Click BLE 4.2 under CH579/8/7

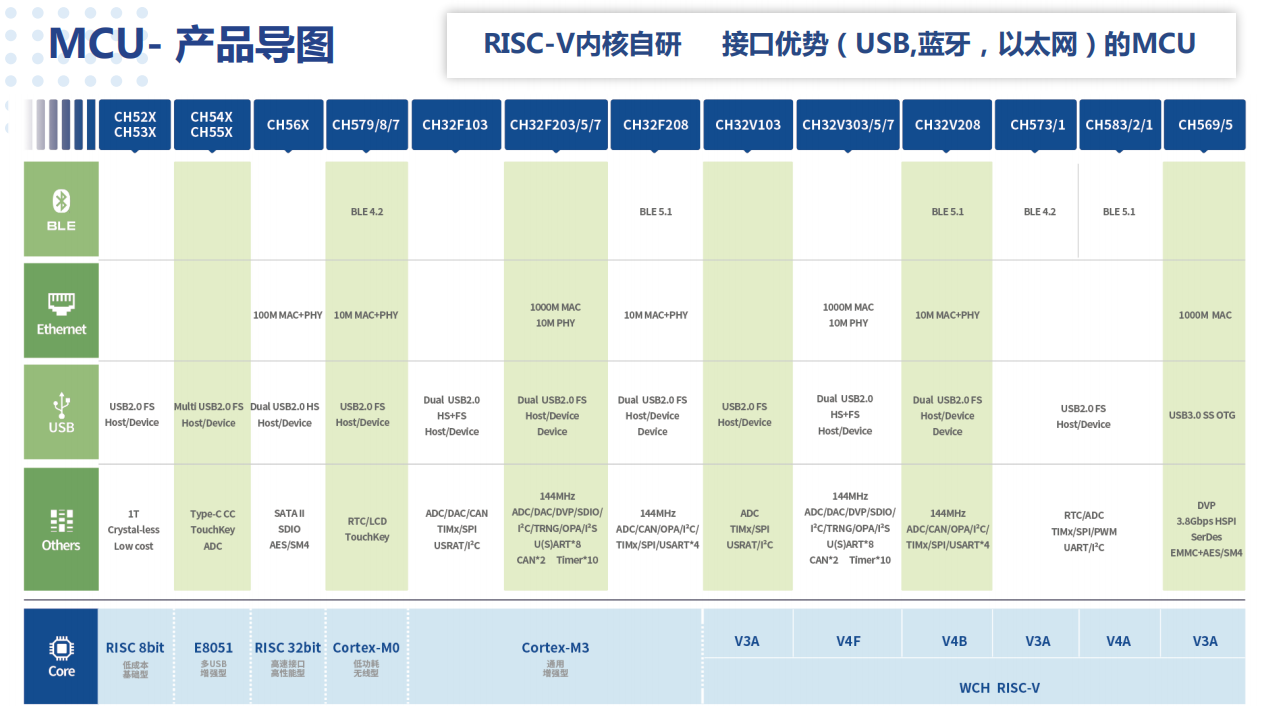tap(366, 212)
